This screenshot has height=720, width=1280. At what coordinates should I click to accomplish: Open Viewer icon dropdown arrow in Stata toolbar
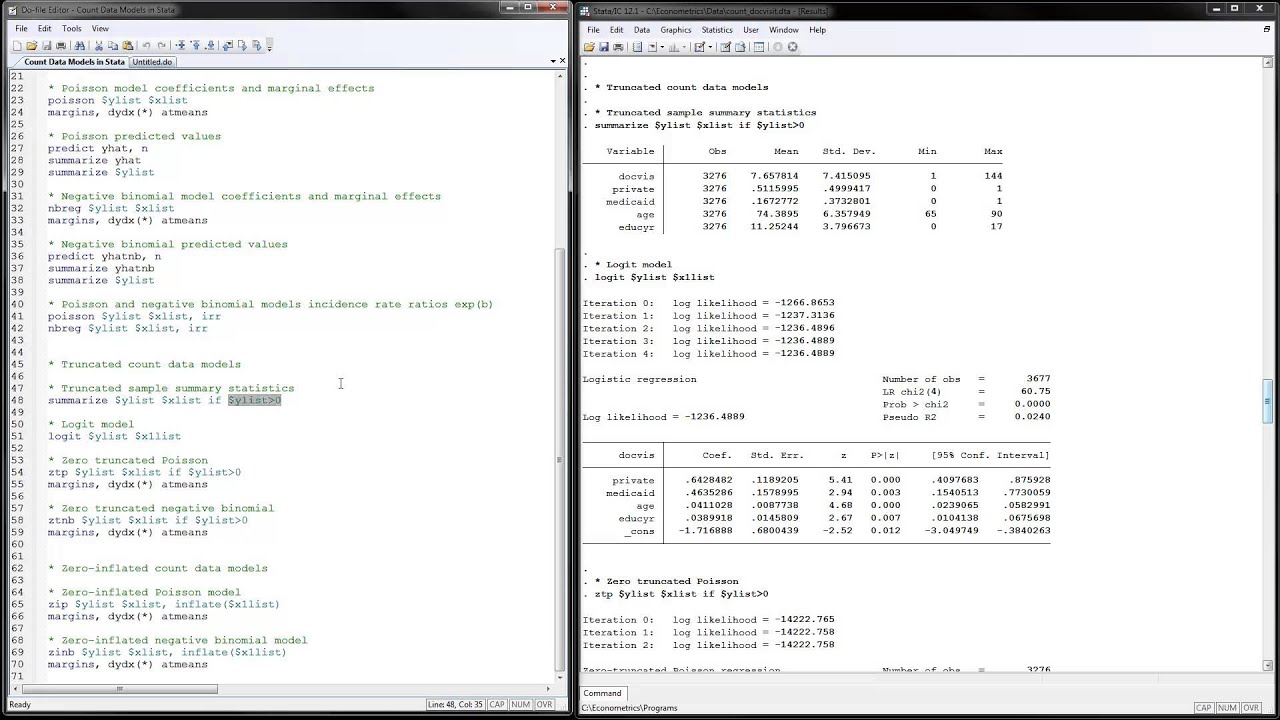pyautogui.click(x=662, y=47)
